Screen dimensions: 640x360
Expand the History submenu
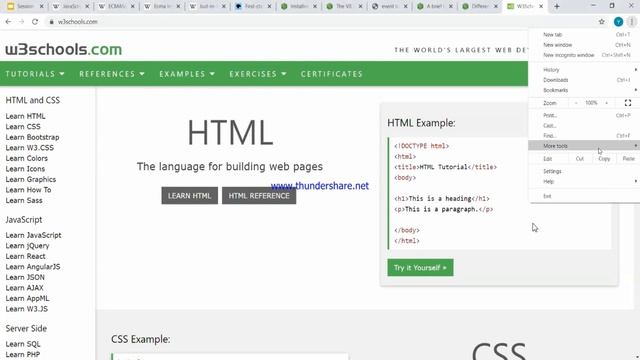tap(584, 70)
